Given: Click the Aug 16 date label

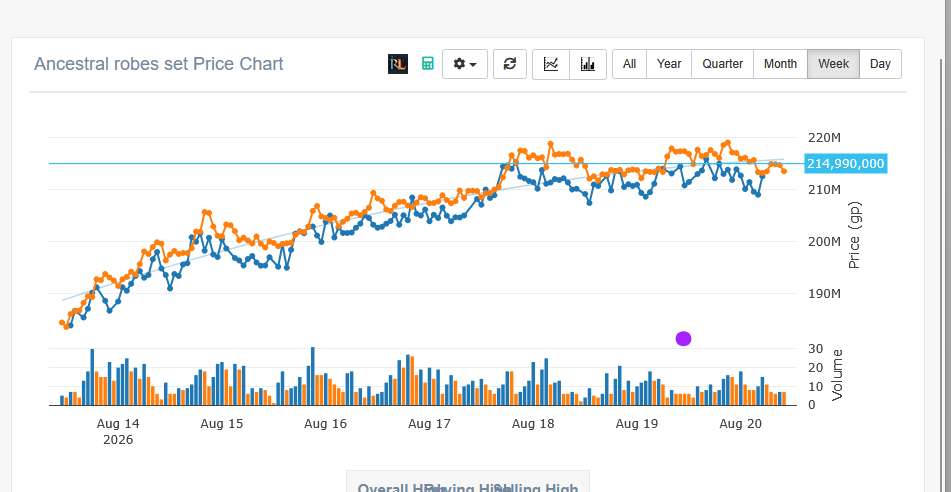Looking at the screenshot, I should (x=325, y=423).
